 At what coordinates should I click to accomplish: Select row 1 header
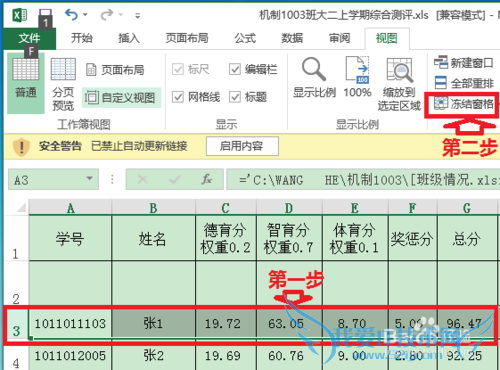[x=16, y=238]
